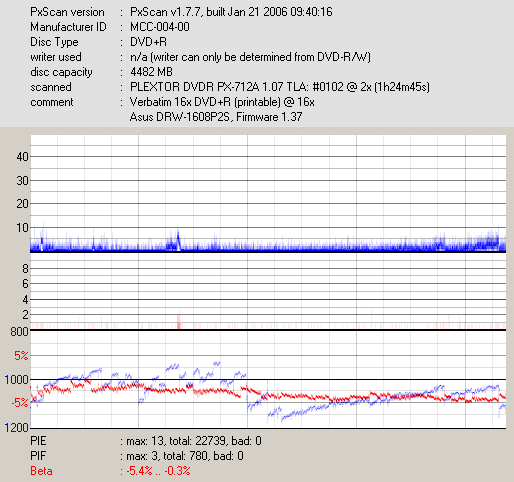Click the red PIF threshold line at 4
The width and height of the screenshot is (514, 482).
click(x=268, y=300)
